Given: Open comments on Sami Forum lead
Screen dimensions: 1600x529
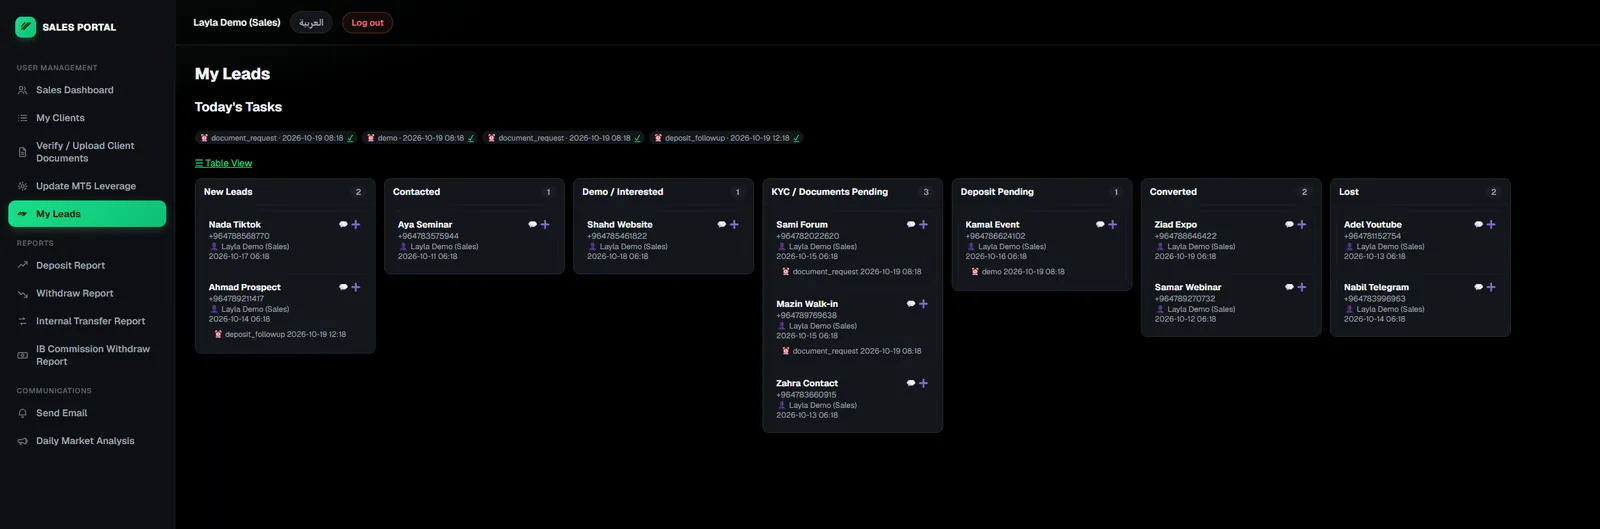Looking at the screenshot, I should coord(911,225).
